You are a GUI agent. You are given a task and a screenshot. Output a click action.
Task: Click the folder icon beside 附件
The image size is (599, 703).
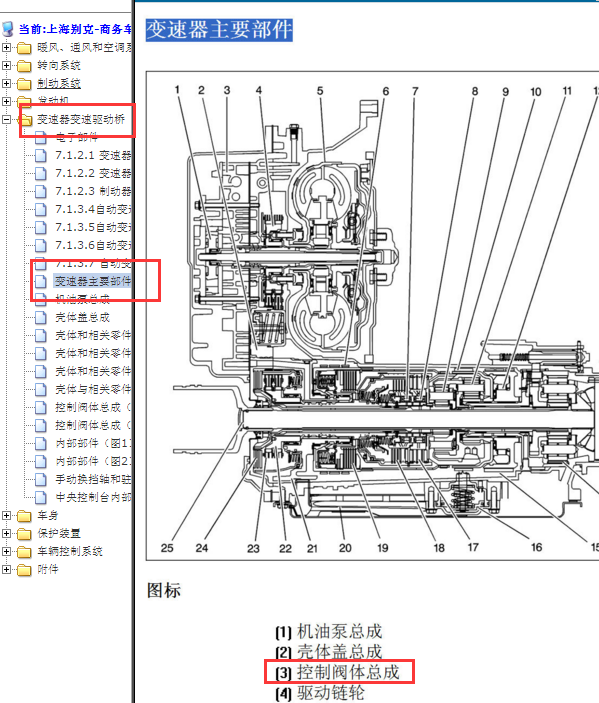pos(24,570)
